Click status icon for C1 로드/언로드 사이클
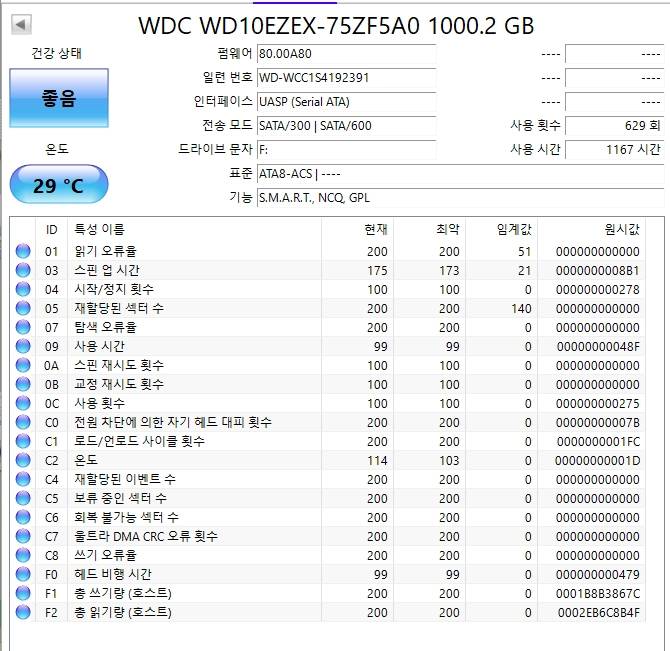Image resolution: width=670 pixels, height=651 pixels. (23, 441)
